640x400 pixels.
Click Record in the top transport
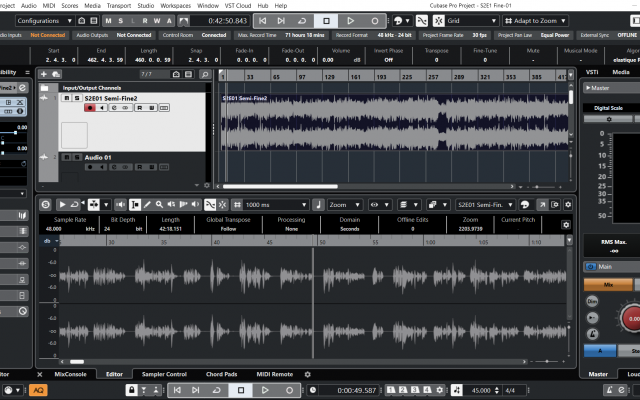click(375, 21)
